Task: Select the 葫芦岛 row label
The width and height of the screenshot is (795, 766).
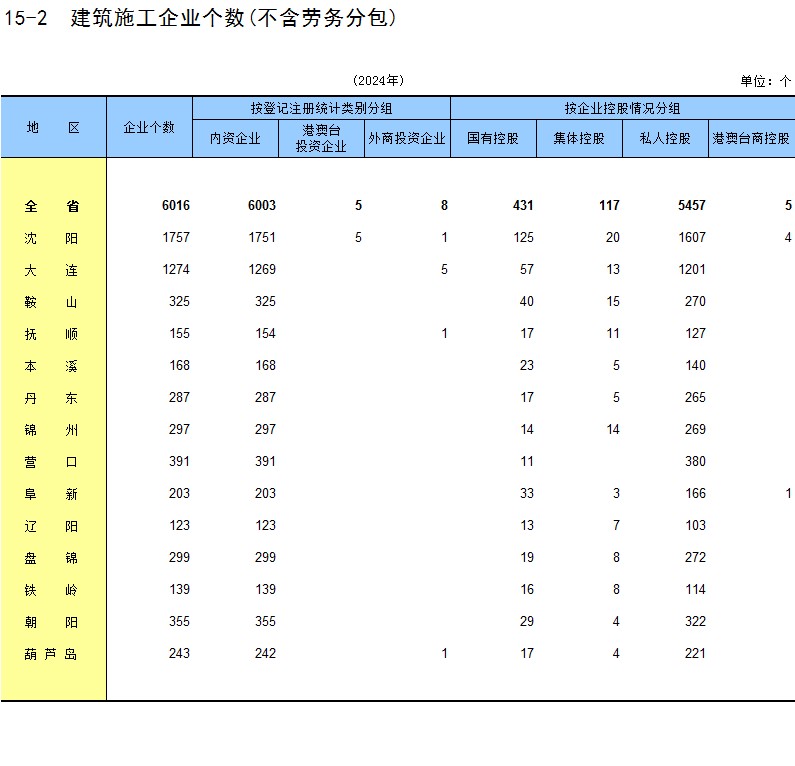Action: click(52, 654)
